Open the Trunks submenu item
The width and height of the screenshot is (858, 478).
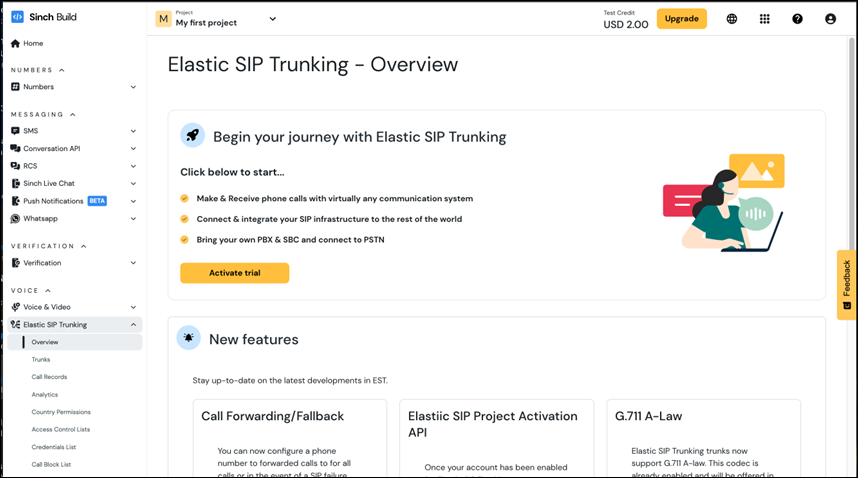(41, 360)
